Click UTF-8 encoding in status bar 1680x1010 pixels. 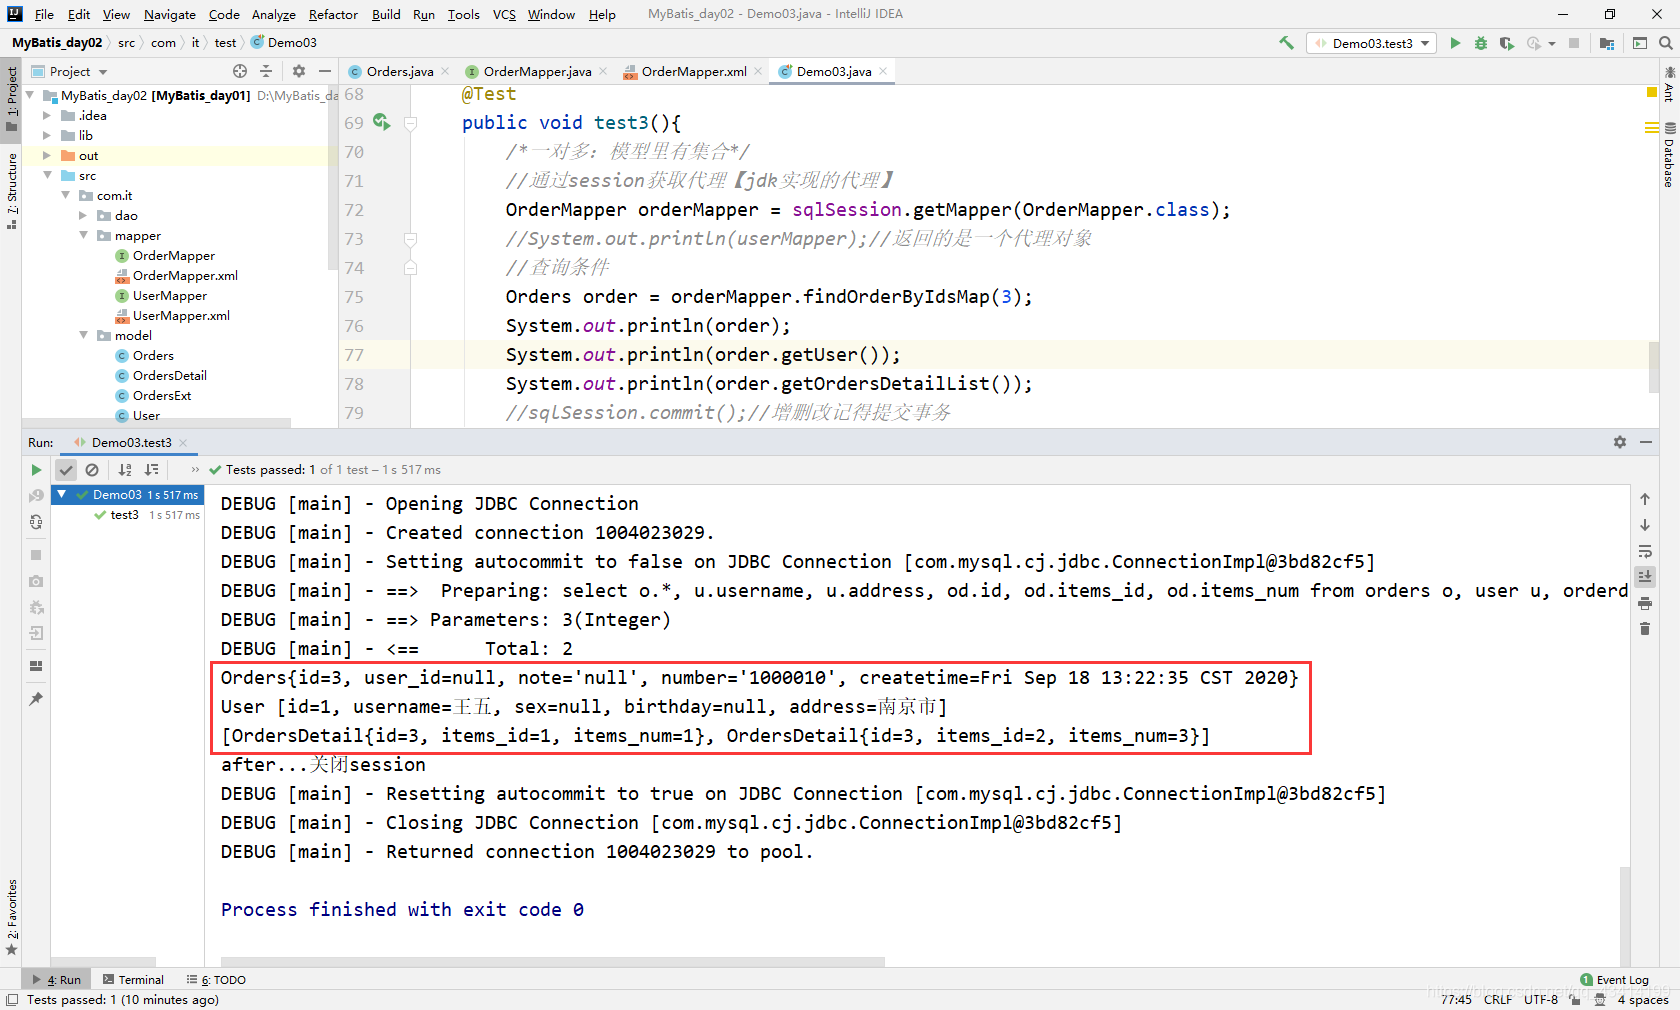pyautogui.click(x=1541, y=999)
